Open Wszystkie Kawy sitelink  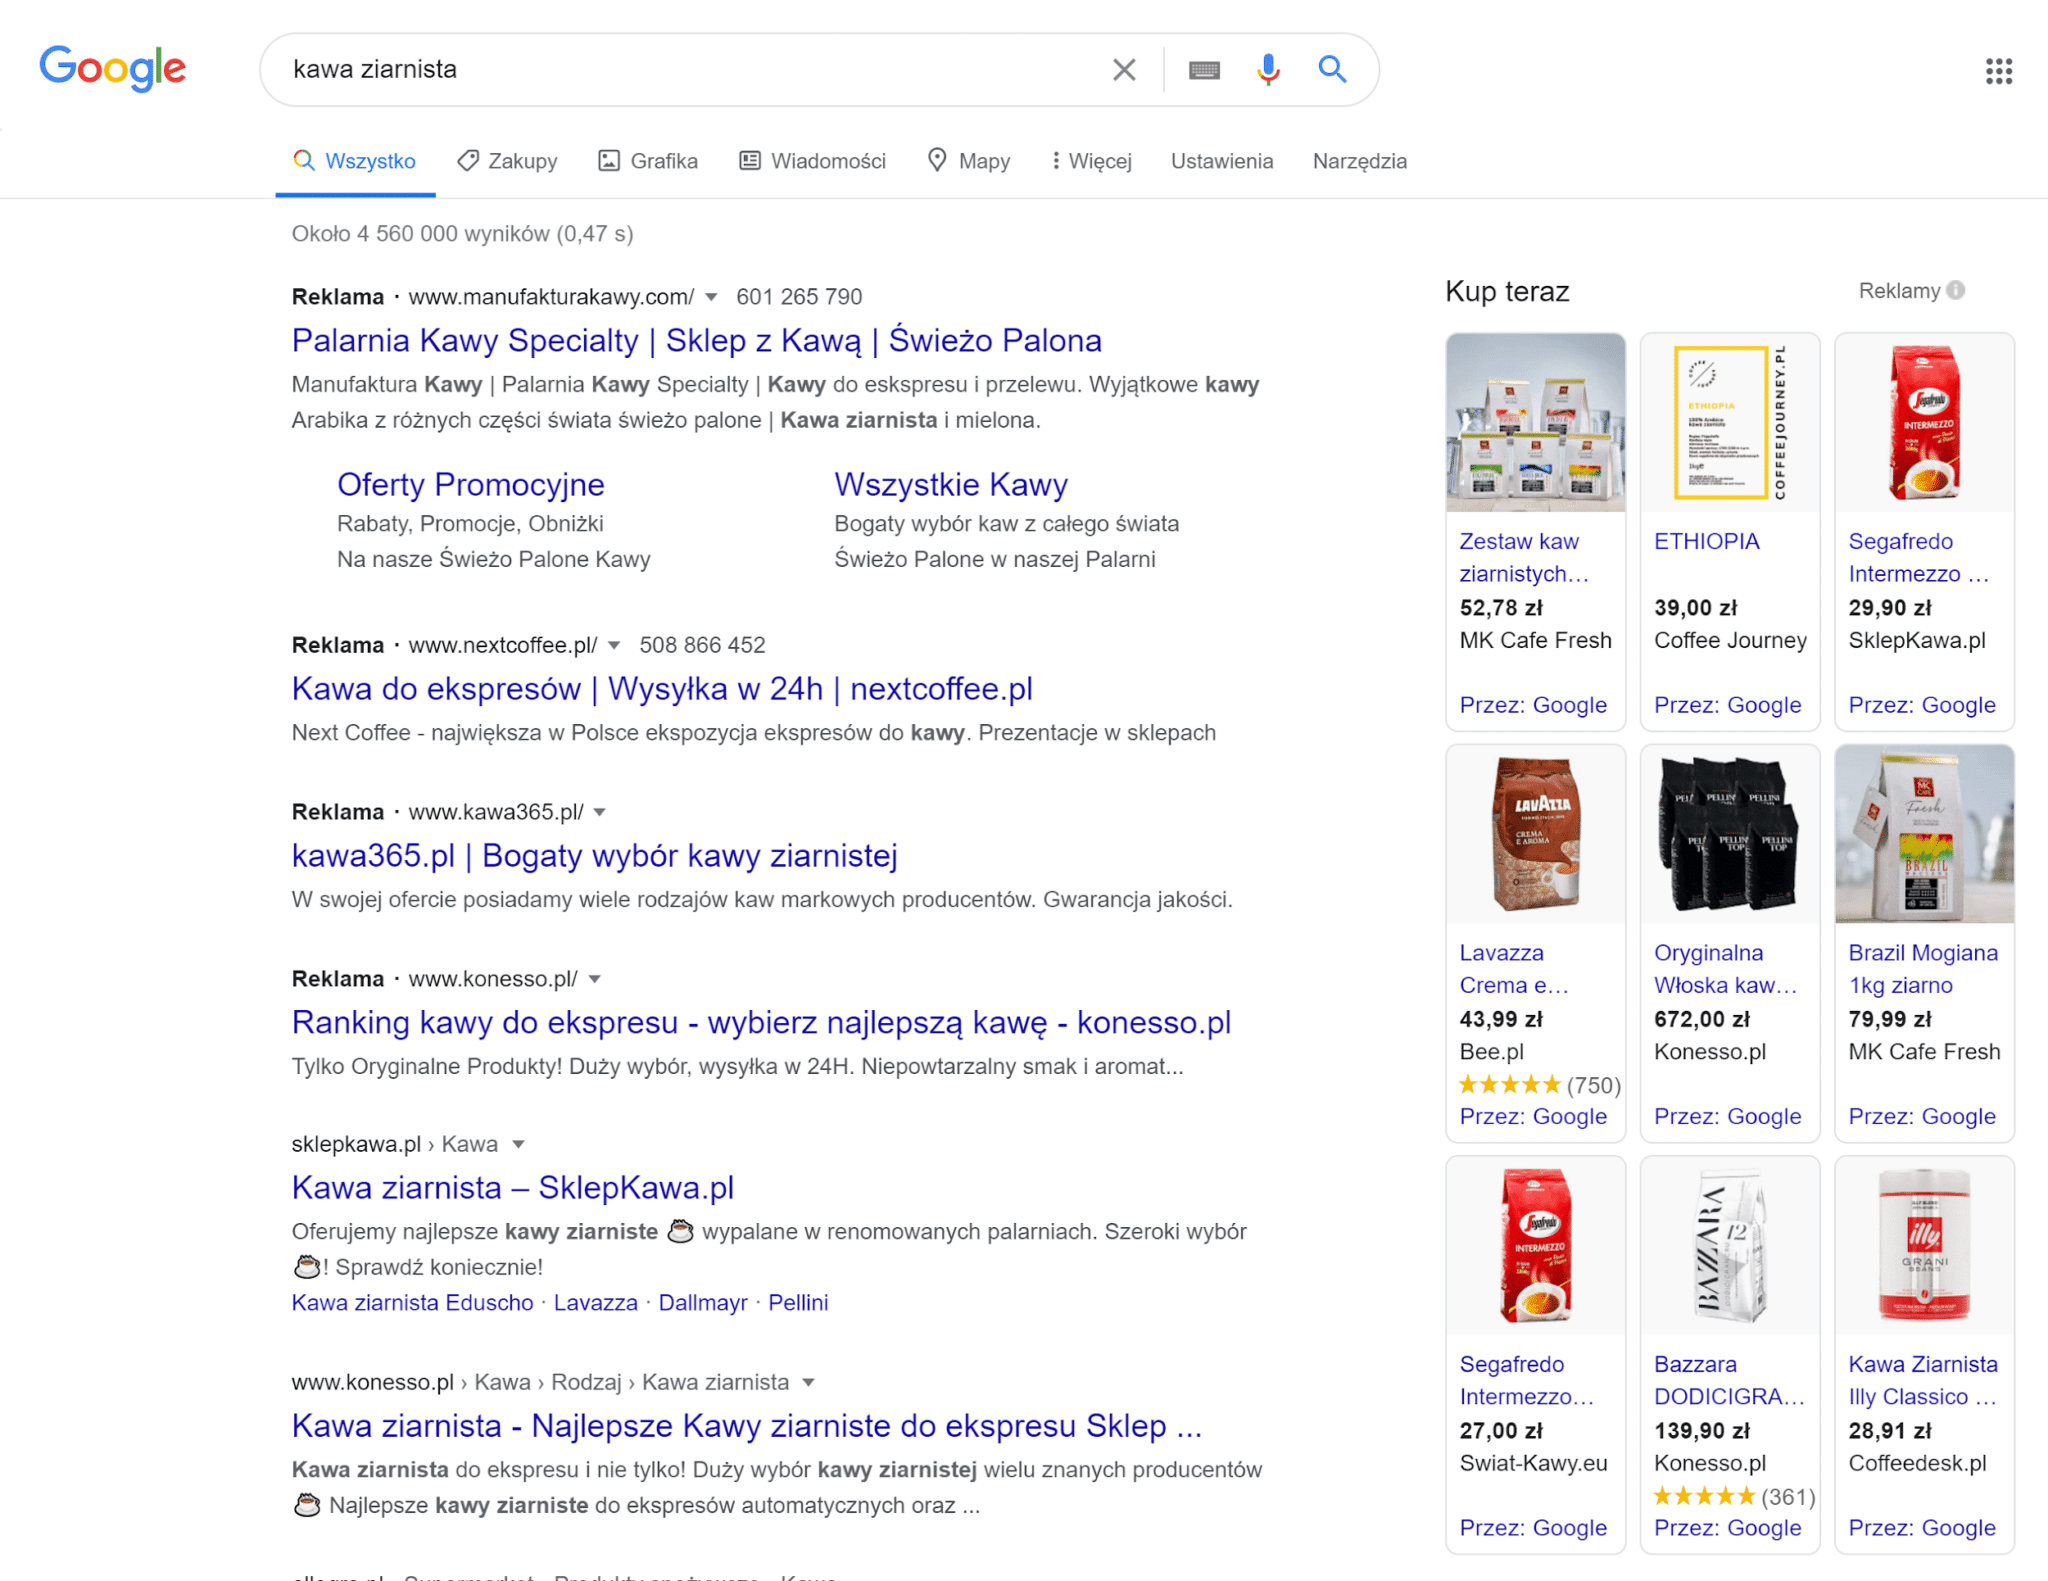click(951, 484)
